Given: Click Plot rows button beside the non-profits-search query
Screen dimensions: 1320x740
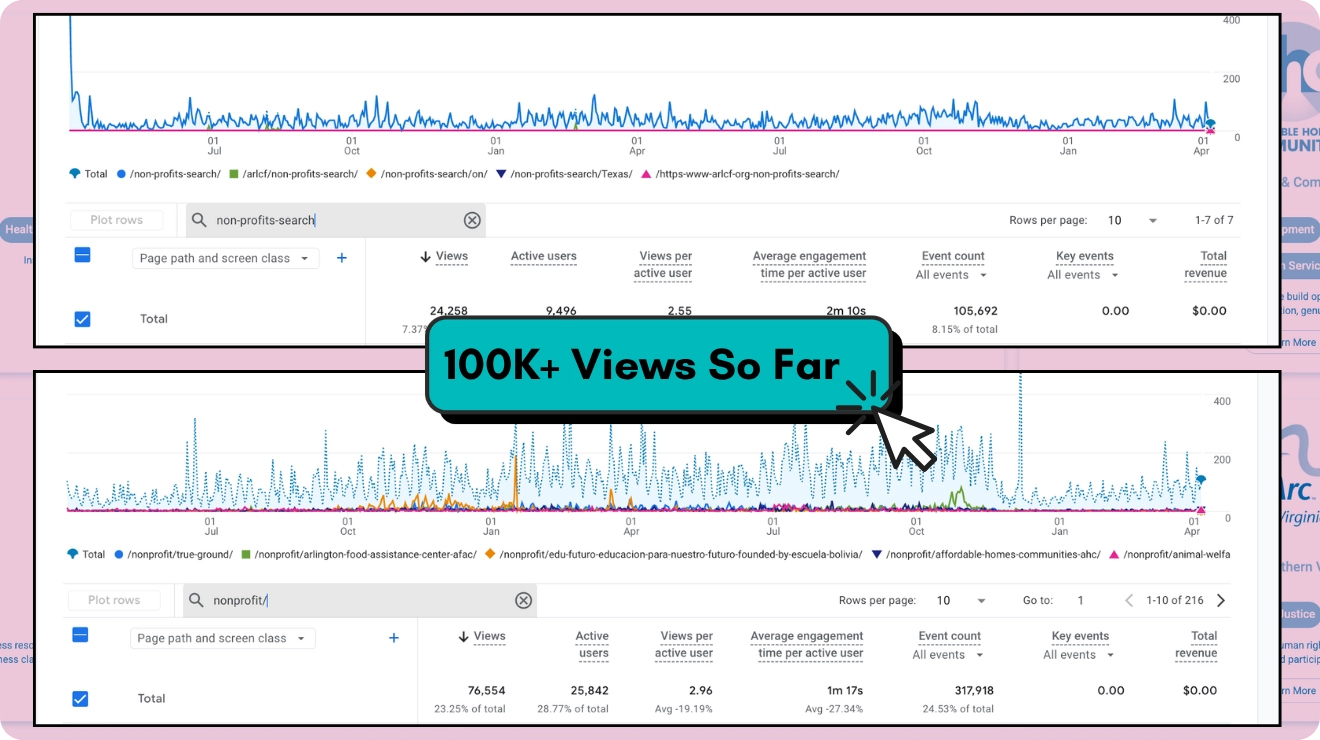Looking at the screenshot, I should (116, 220).
